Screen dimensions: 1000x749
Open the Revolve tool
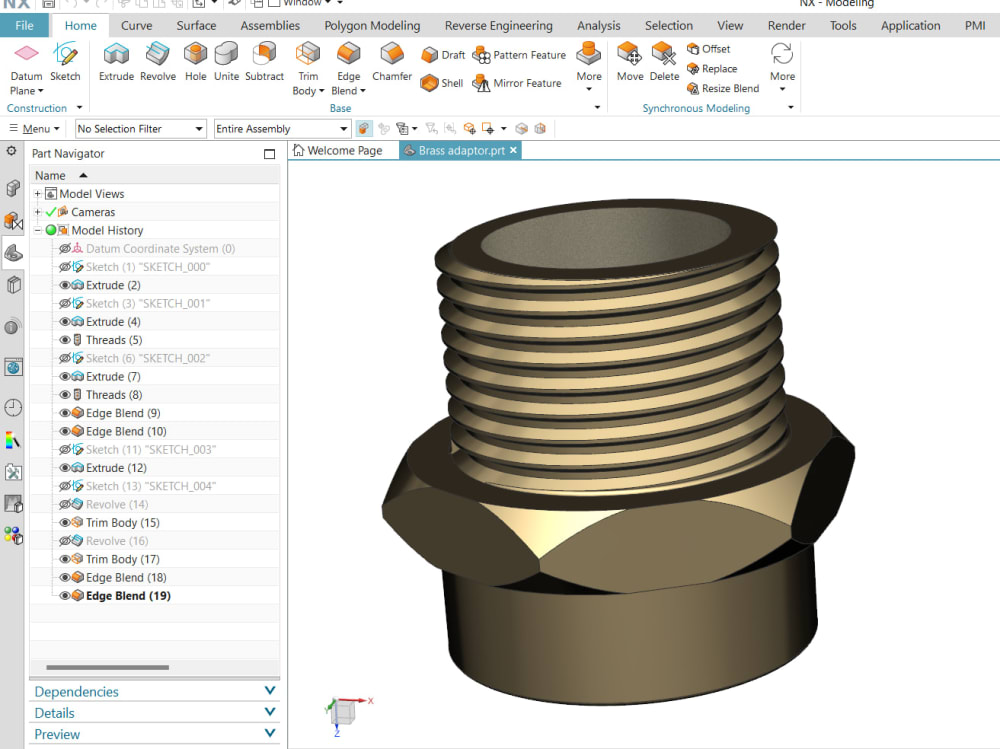point(157,62)
